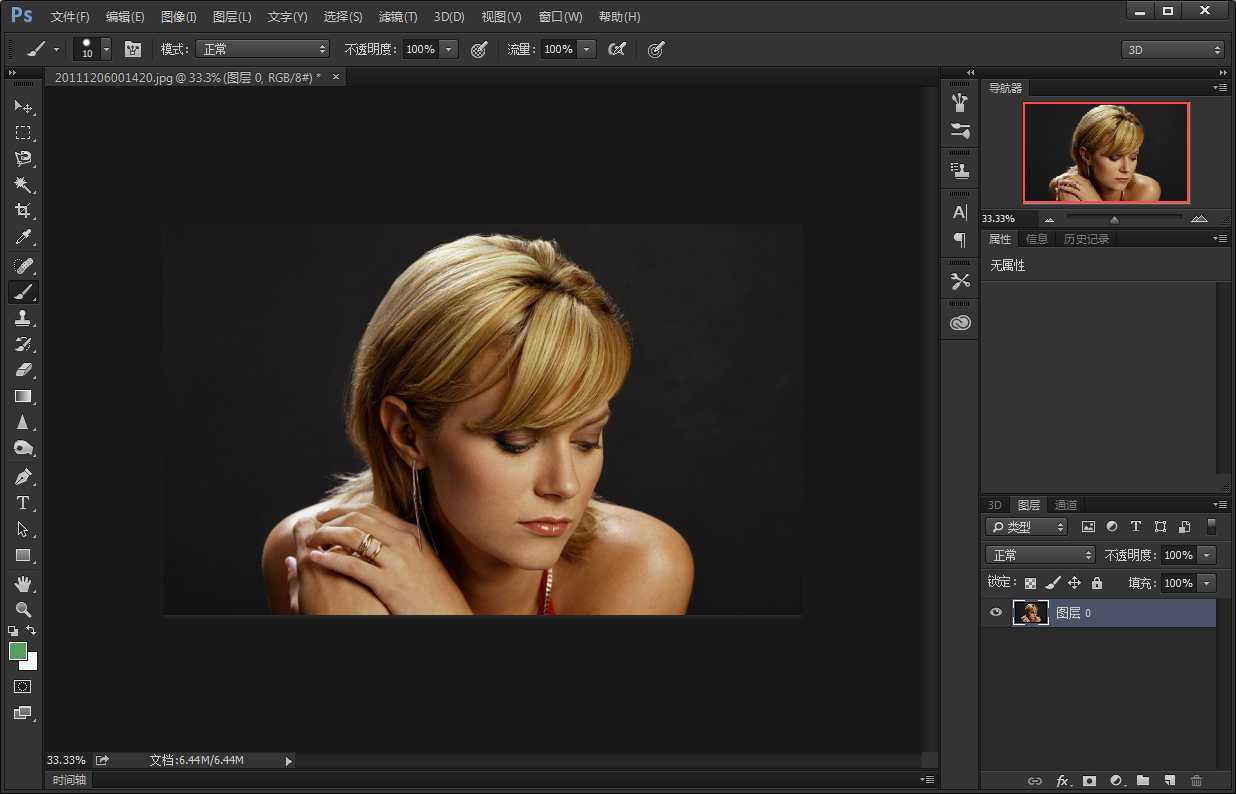
Task: Click the green foreground color swatch
Action: pyautogui.click(x=18, y=651)
